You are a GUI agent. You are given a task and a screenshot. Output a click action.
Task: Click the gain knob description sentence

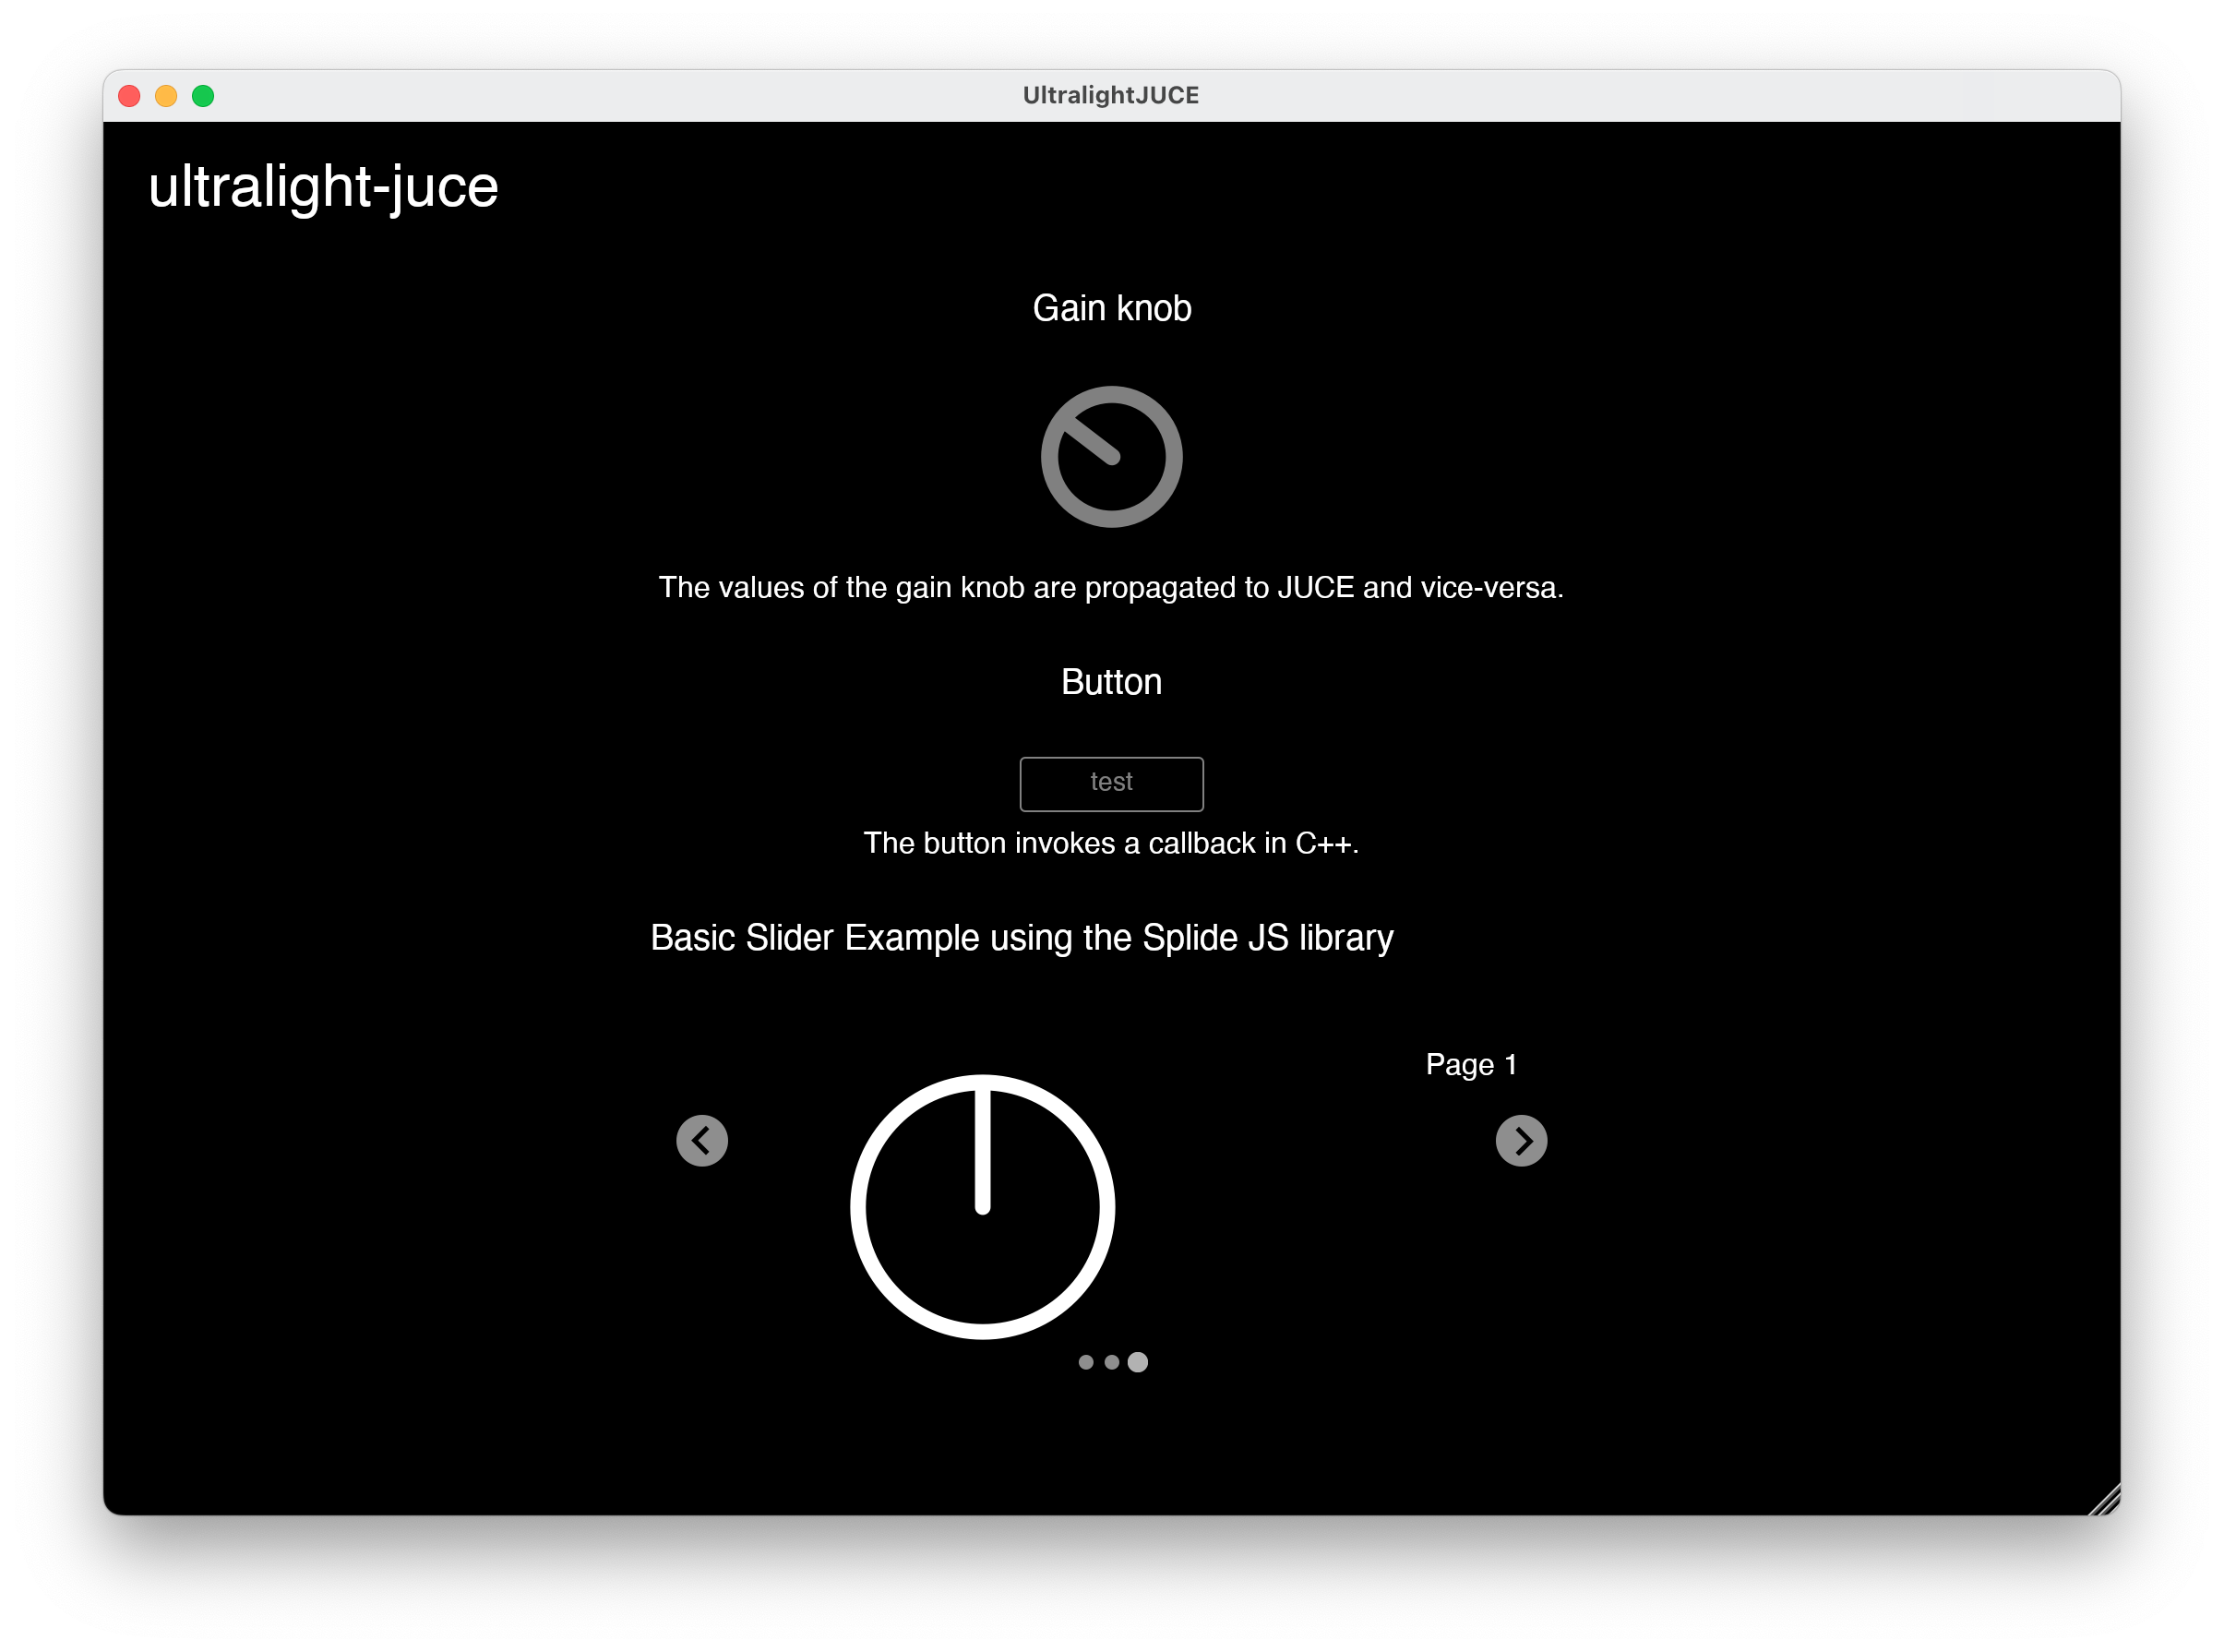[1110, 587]
